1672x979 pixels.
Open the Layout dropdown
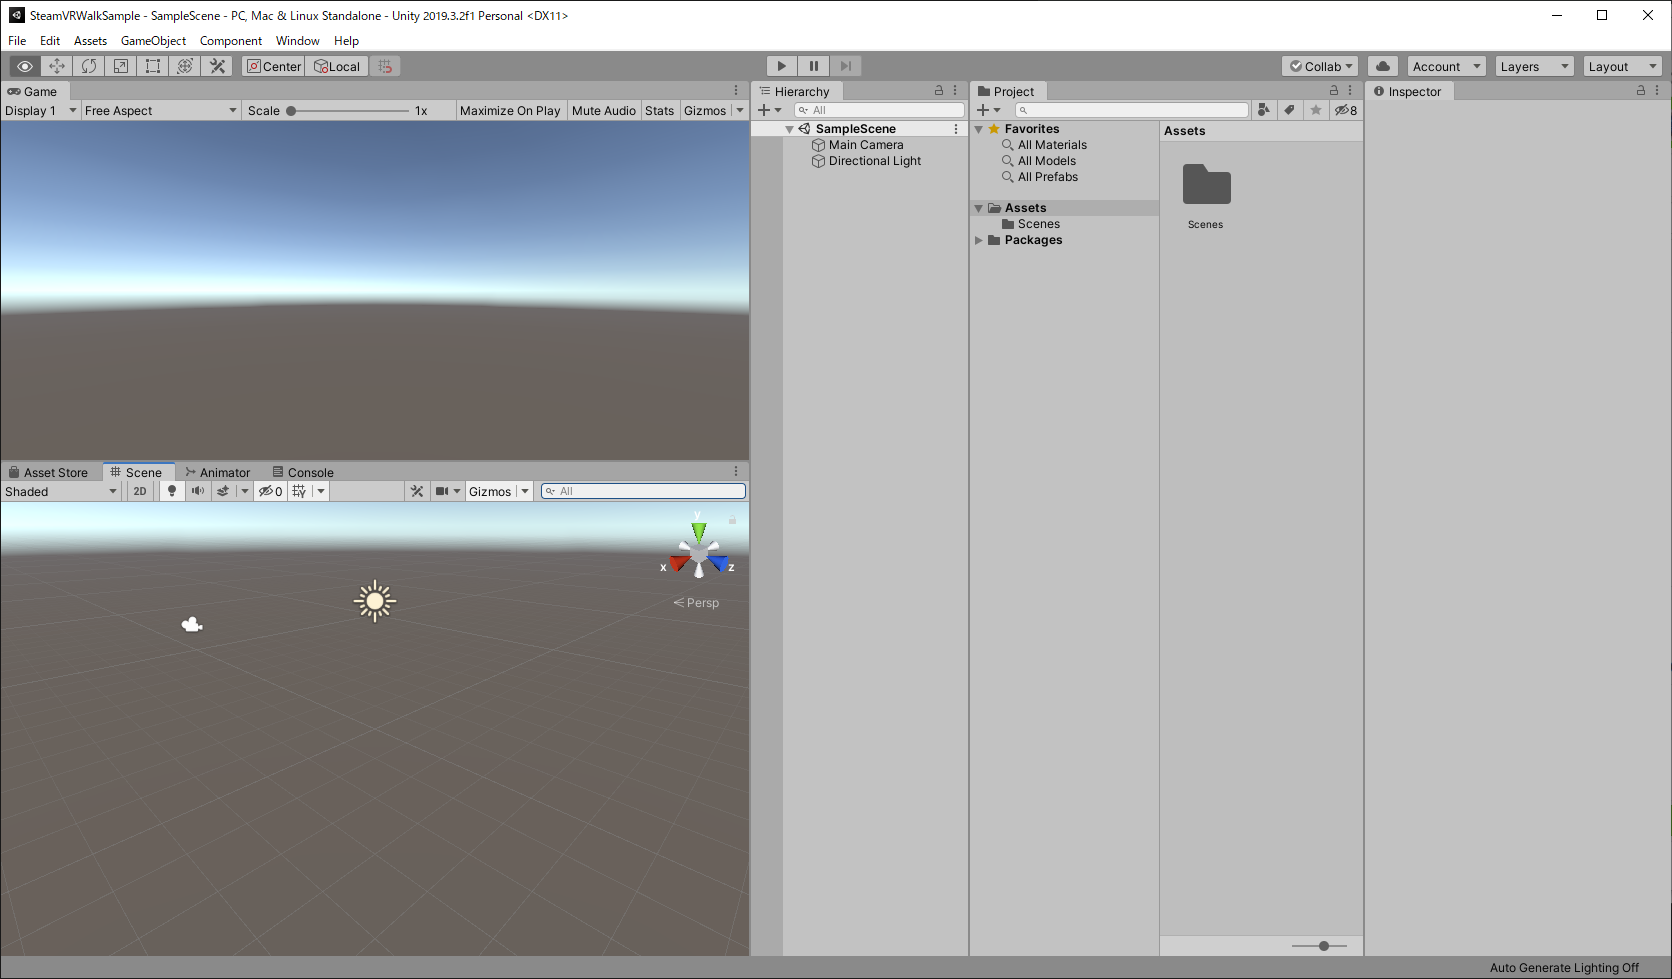[1621, 66]
